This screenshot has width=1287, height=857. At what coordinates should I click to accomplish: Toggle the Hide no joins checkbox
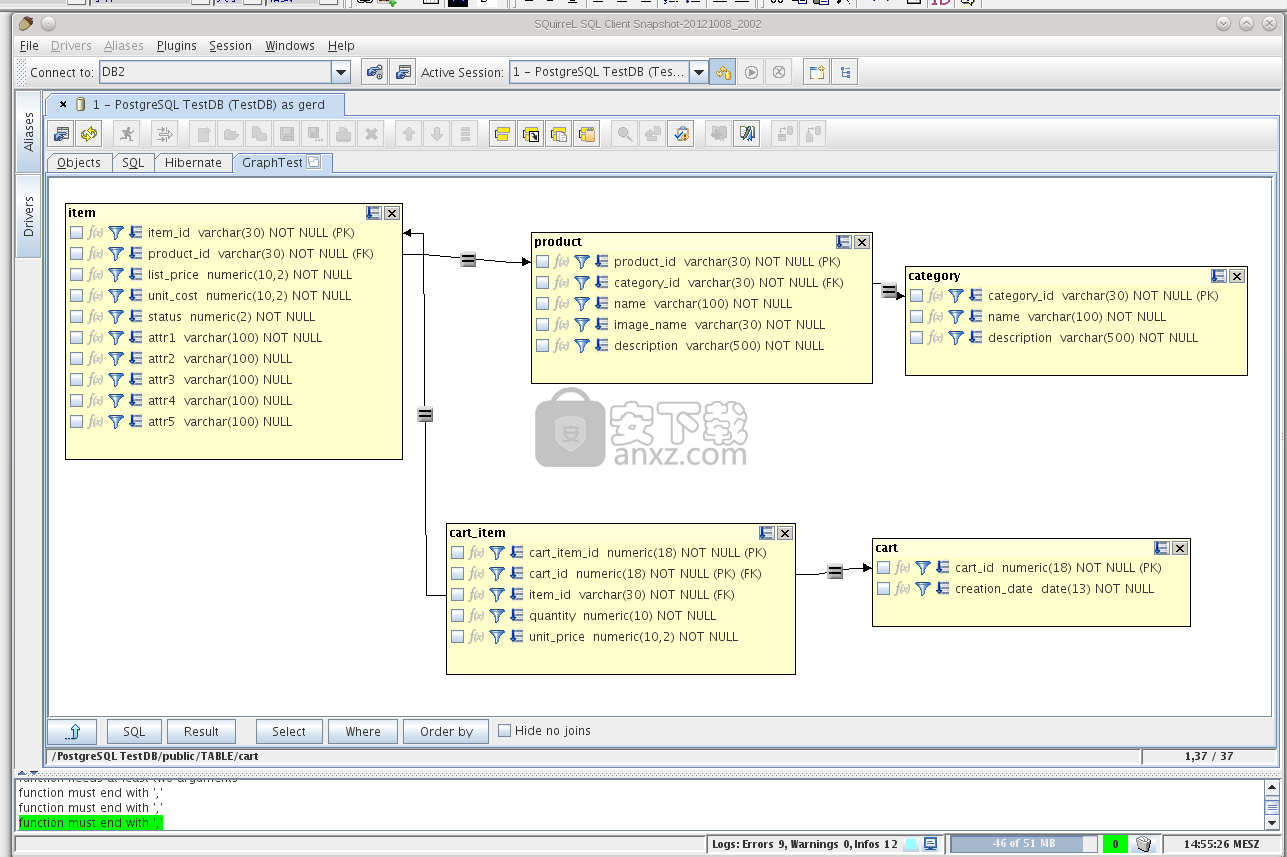(505, 730)
